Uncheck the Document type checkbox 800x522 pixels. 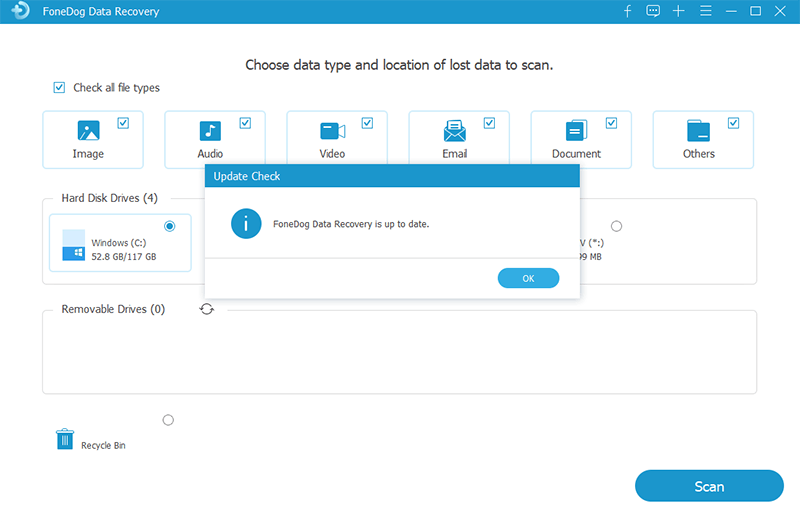click(611, 123)
